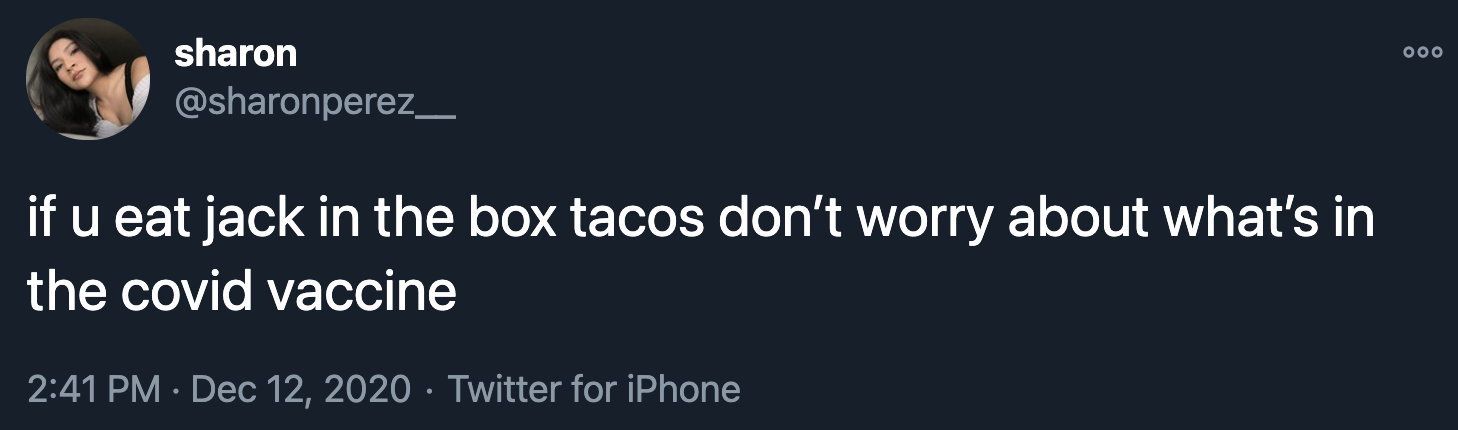The width and height of the screenshot is (1458, 430).
Task: Click sharon's profile picture
Action: [87, 79]
